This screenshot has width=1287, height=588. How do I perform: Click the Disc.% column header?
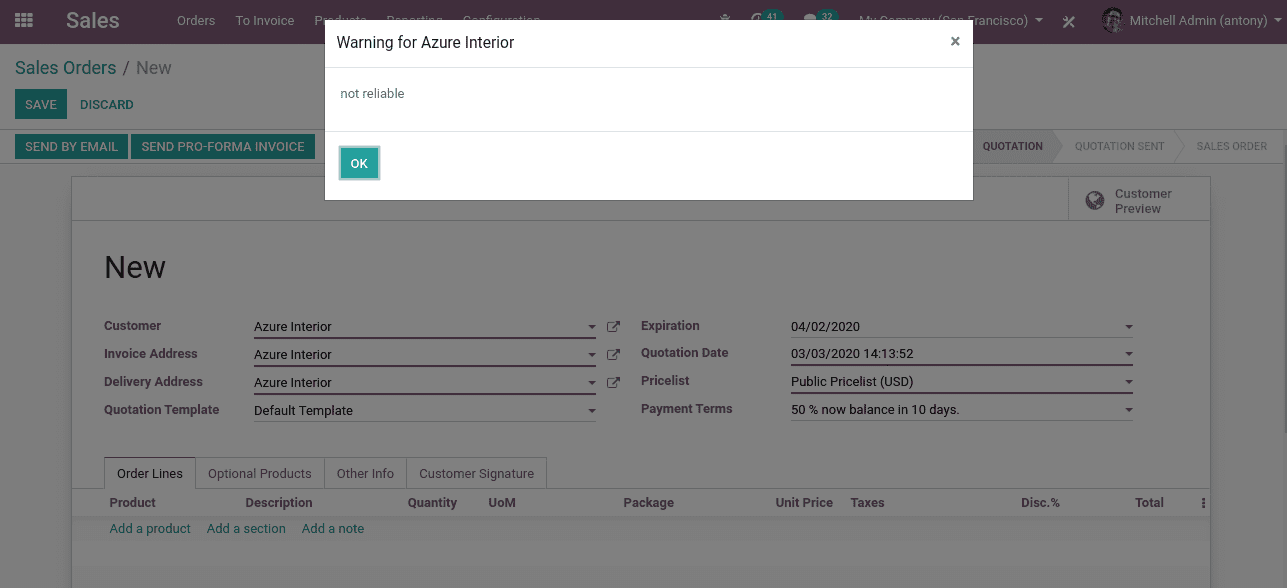click(1040, 503)
